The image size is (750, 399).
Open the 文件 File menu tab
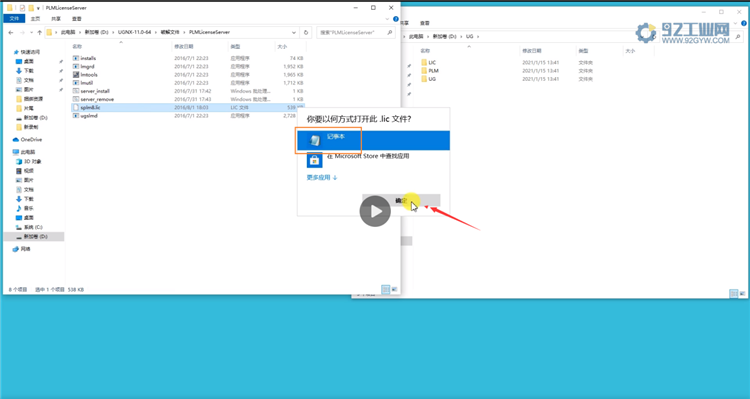point(14,19)
